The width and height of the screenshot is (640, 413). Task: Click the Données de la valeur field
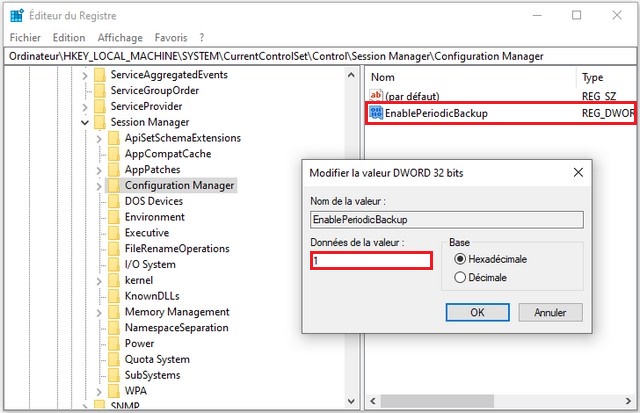(x=371, y=260)
